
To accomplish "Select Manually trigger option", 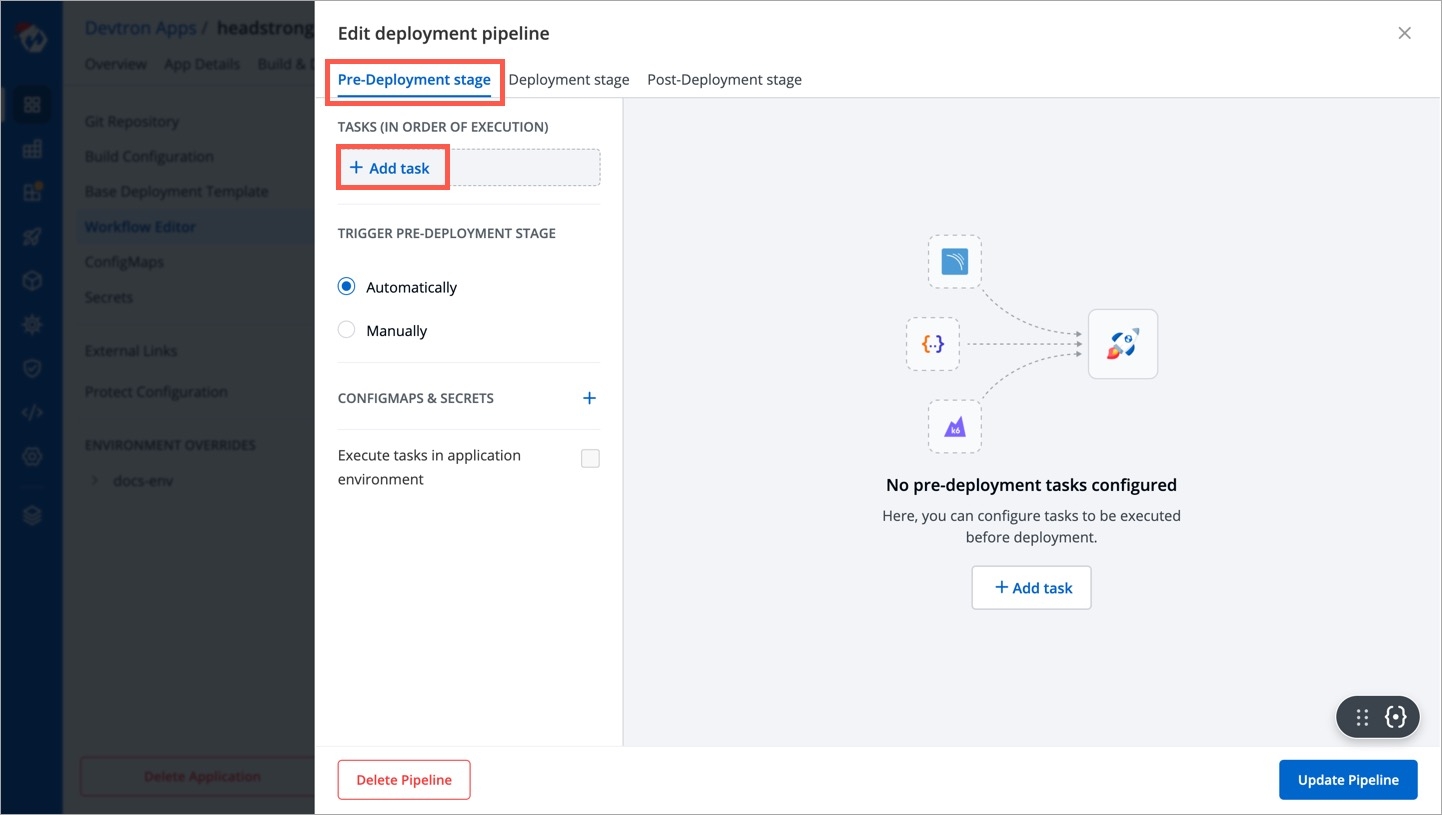I will [347, 330].
